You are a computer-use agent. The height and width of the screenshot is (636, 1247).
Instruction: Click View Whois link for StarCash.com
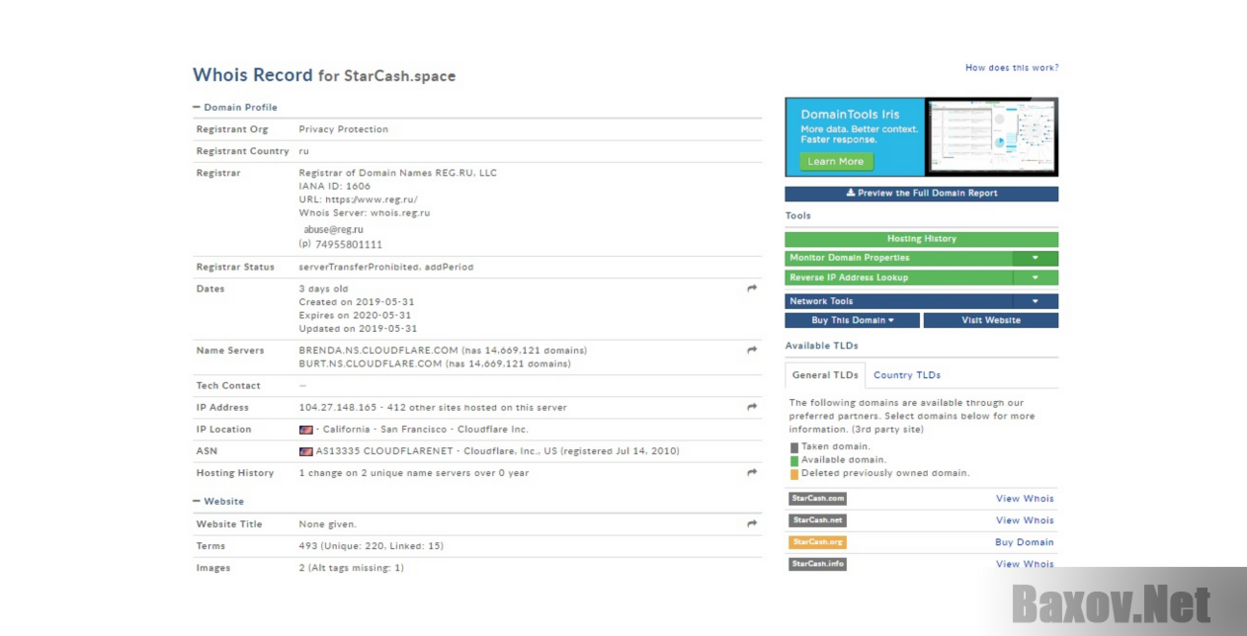pos(1025,499)
